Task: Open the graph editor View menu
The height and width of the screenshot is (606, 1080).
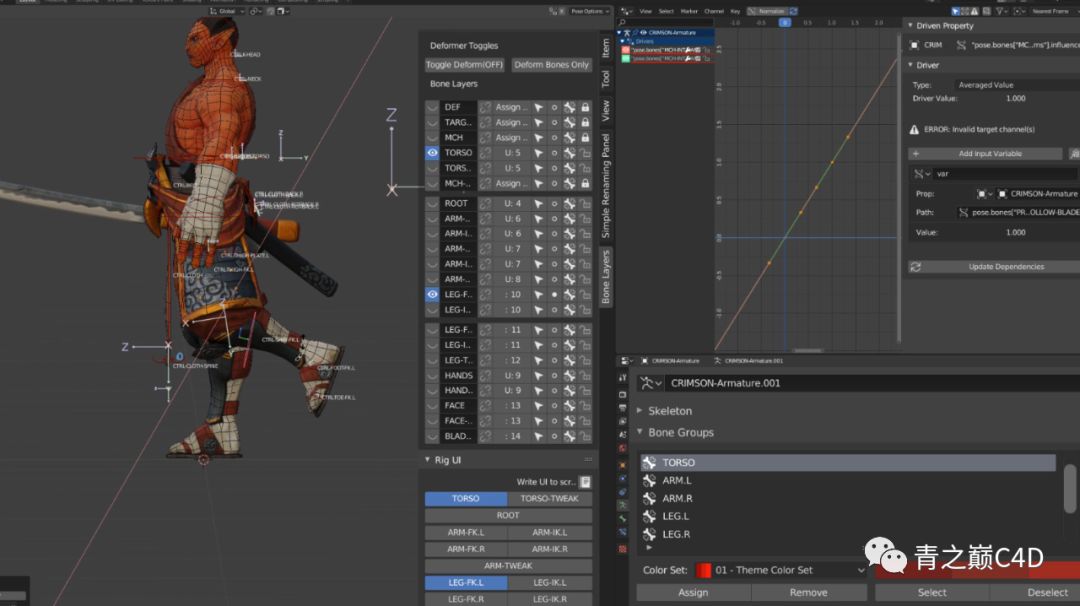Action: 645,11
